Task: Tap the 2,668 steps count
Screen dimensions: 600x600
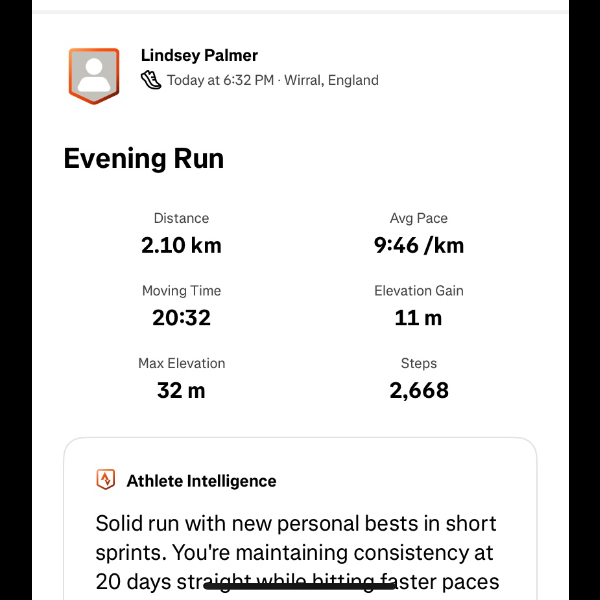Action: 419,390
